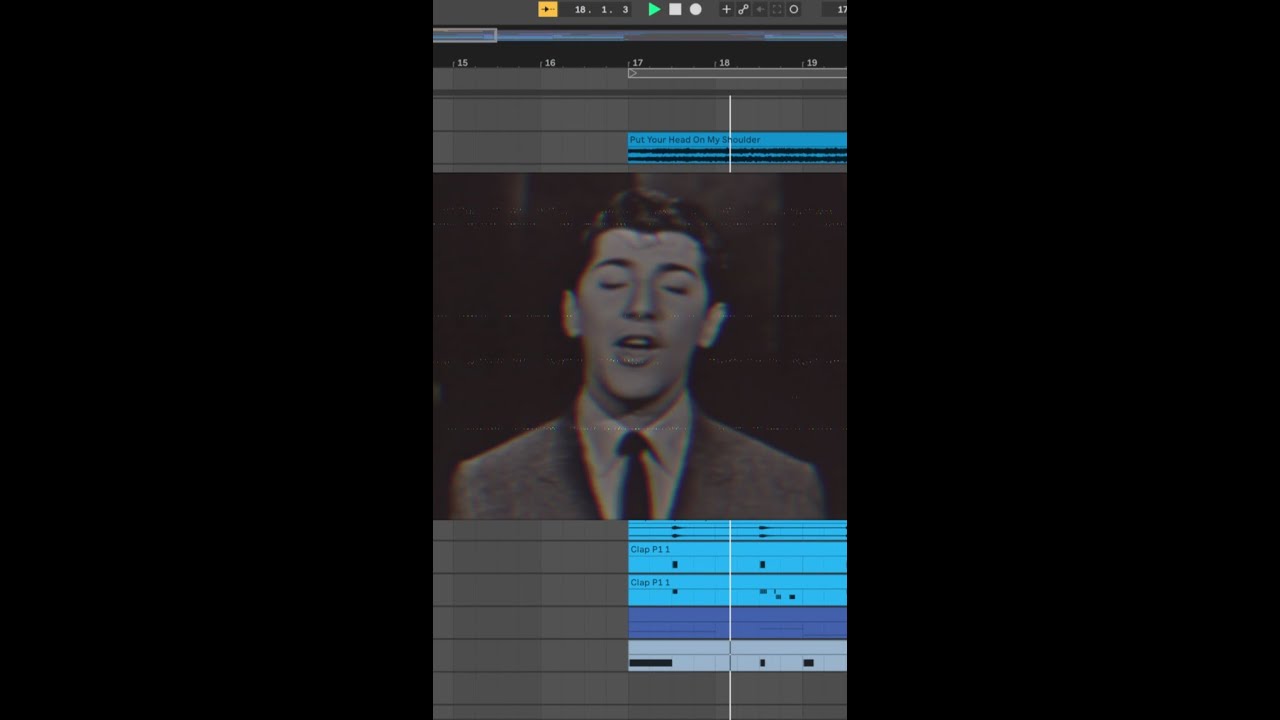
Task: Click the Re-Enable Automation arrow icon
Action: click(760, 9)
